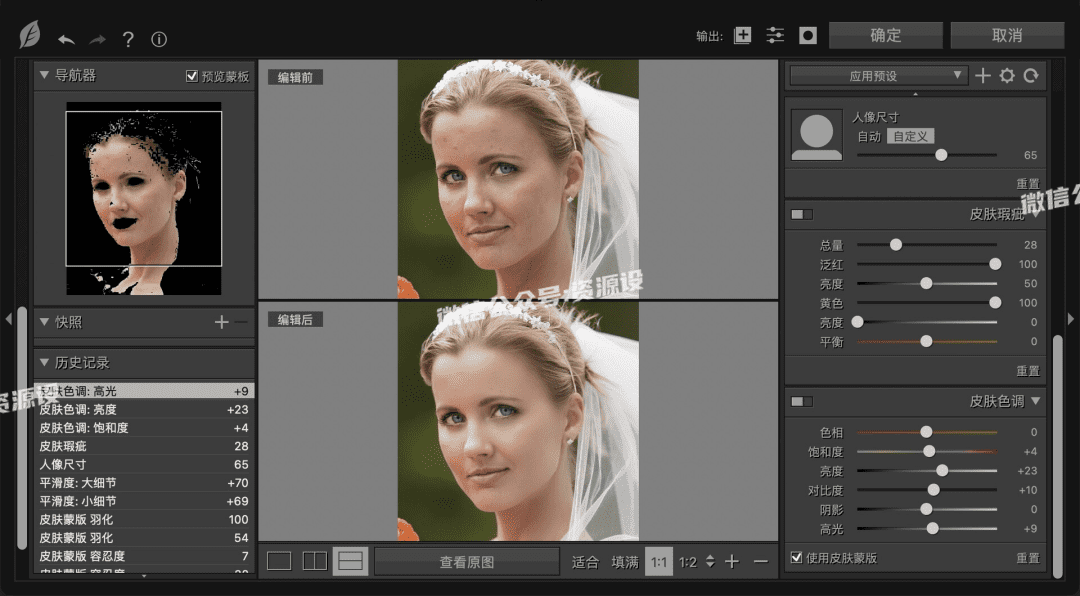Reset preset with circular arrow icon
This screenshot has width=1080, height=596.
1031,76
